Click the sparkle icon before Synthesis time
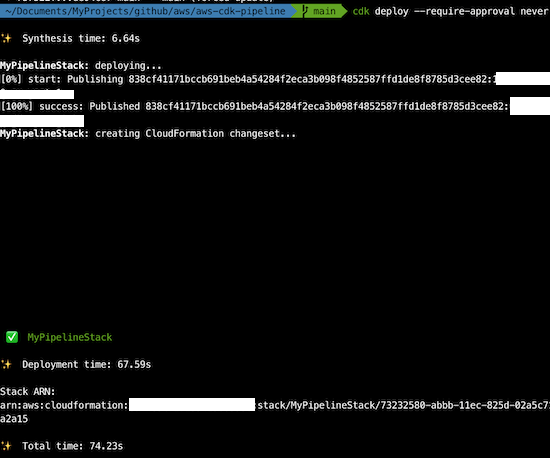The width and height of the screenshot is (550, 458). (x=6, y=38)
